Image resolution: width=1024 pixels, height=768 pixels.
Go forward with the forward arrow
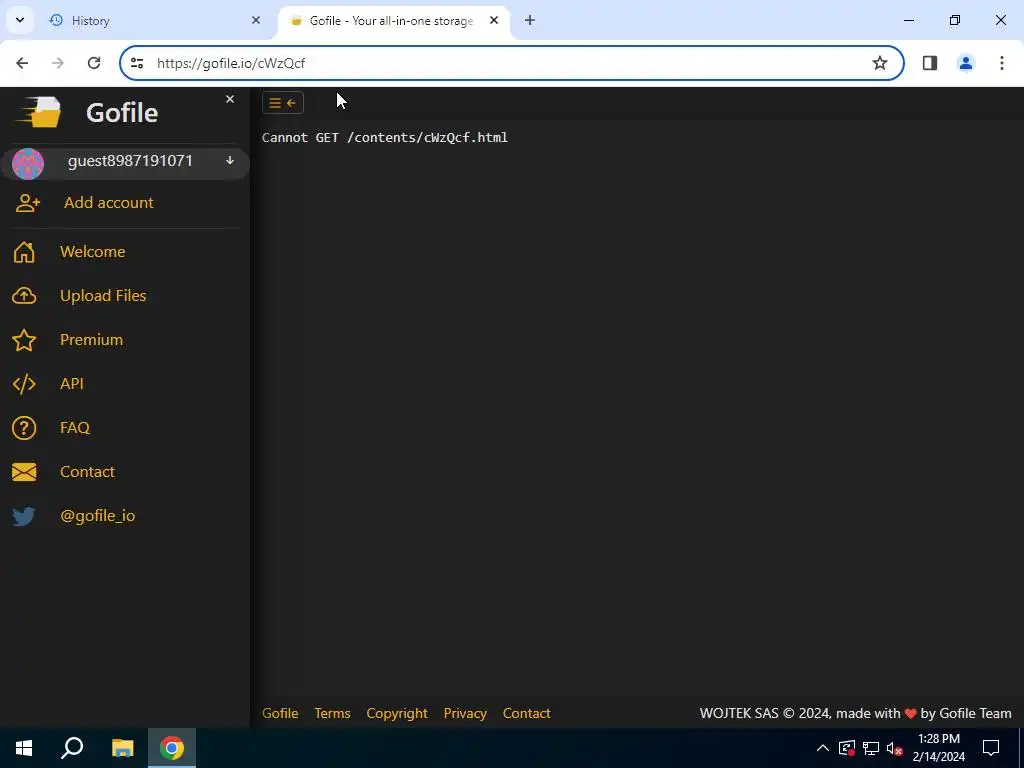(x=57, y=63)
